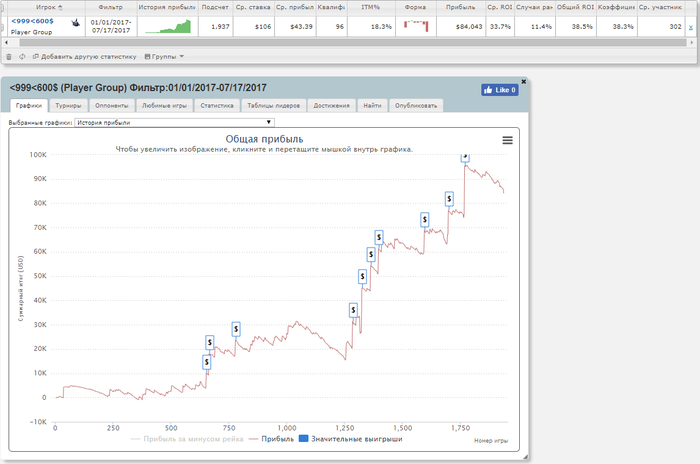
Task: Click the topmost $ win marker near 100K
Action: (465, 156)
